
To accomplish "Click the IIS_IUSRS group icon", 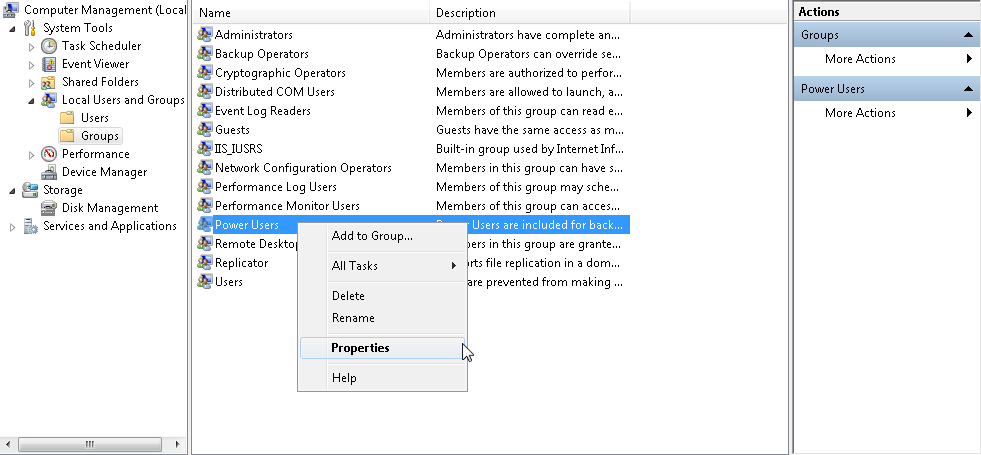I will 205,148.
